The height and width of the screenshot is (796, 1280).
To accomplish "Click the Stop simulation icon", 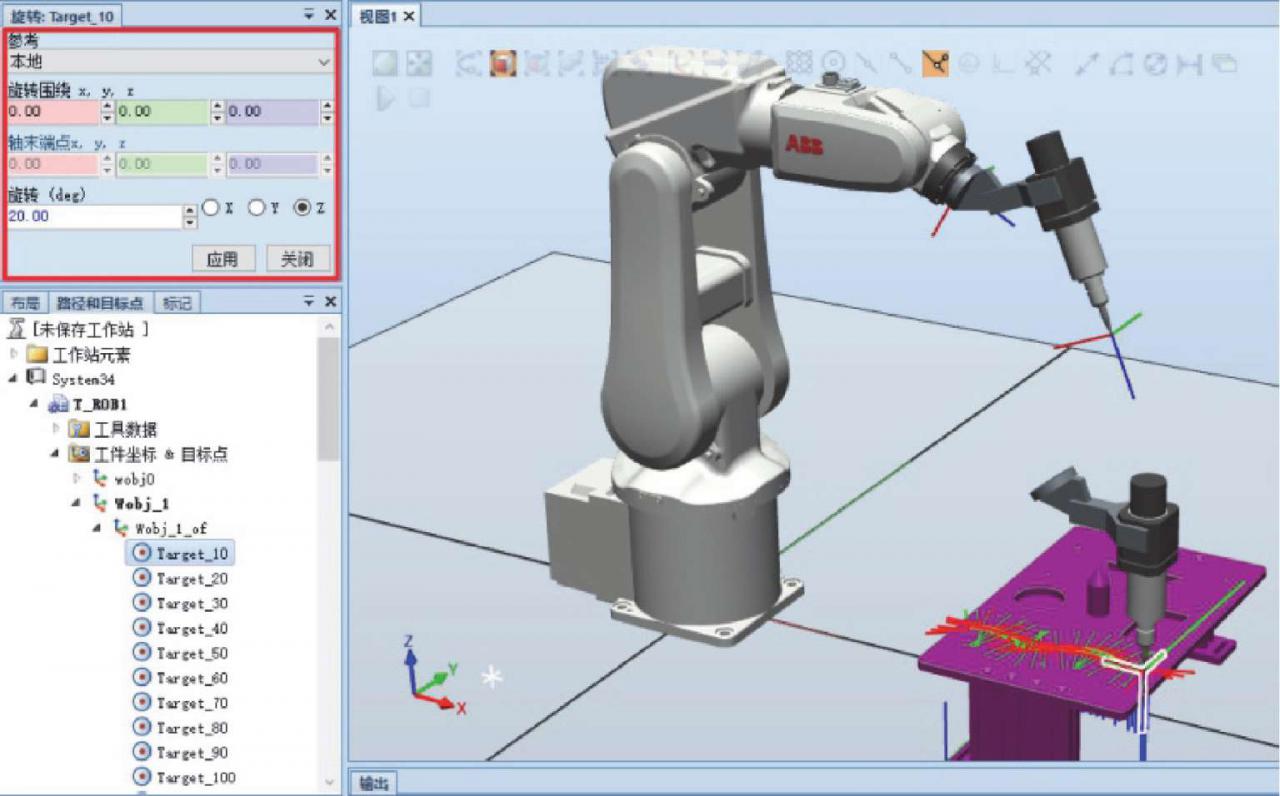I will (x=420, y=98).
